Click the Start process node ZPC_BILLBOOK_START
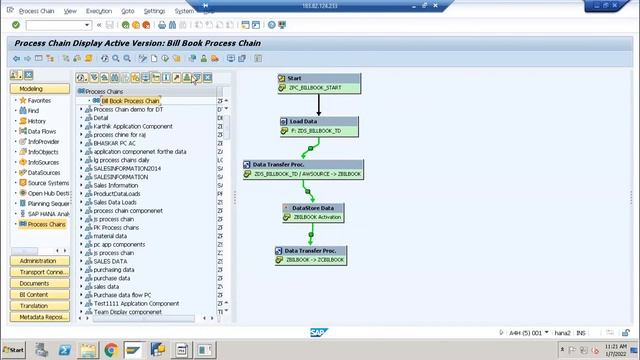The height and width of the screenshot is (360, 640). (x=319, y=83)
